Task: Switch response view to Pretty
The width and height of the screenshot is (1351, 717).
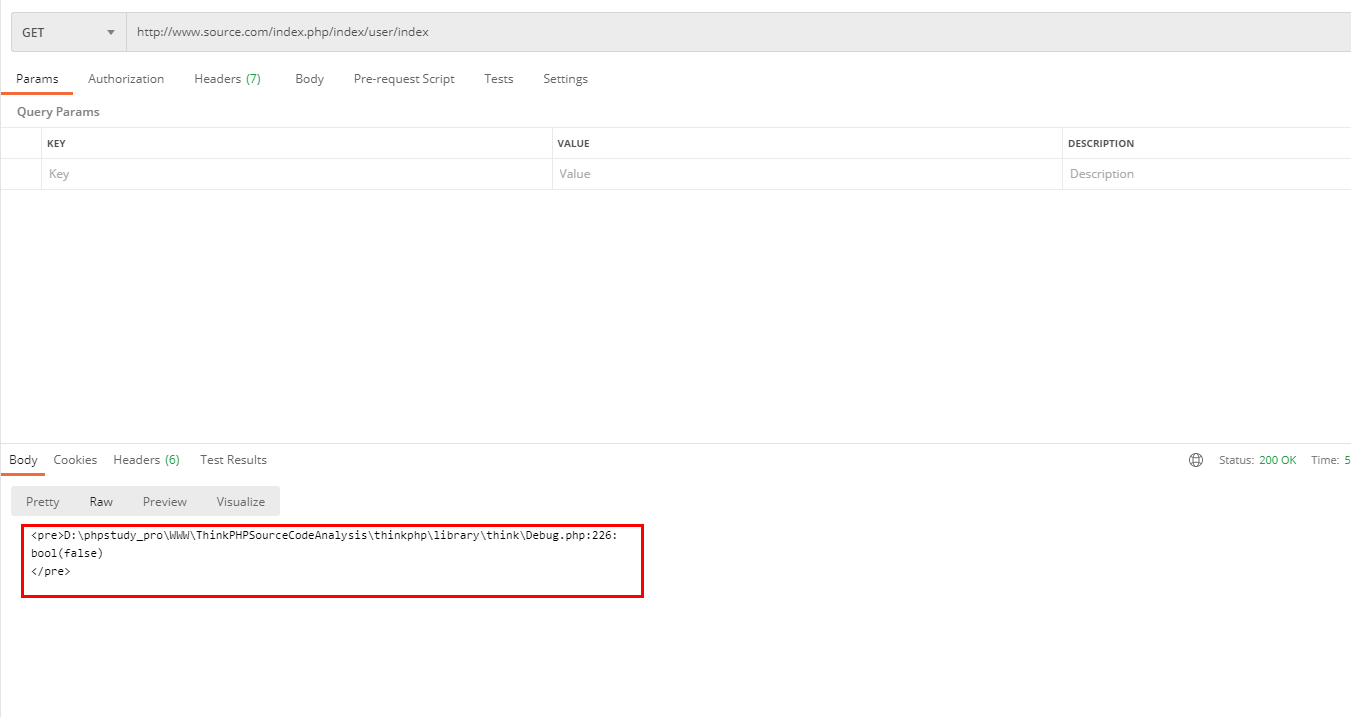Action: (x=42, y=502)
